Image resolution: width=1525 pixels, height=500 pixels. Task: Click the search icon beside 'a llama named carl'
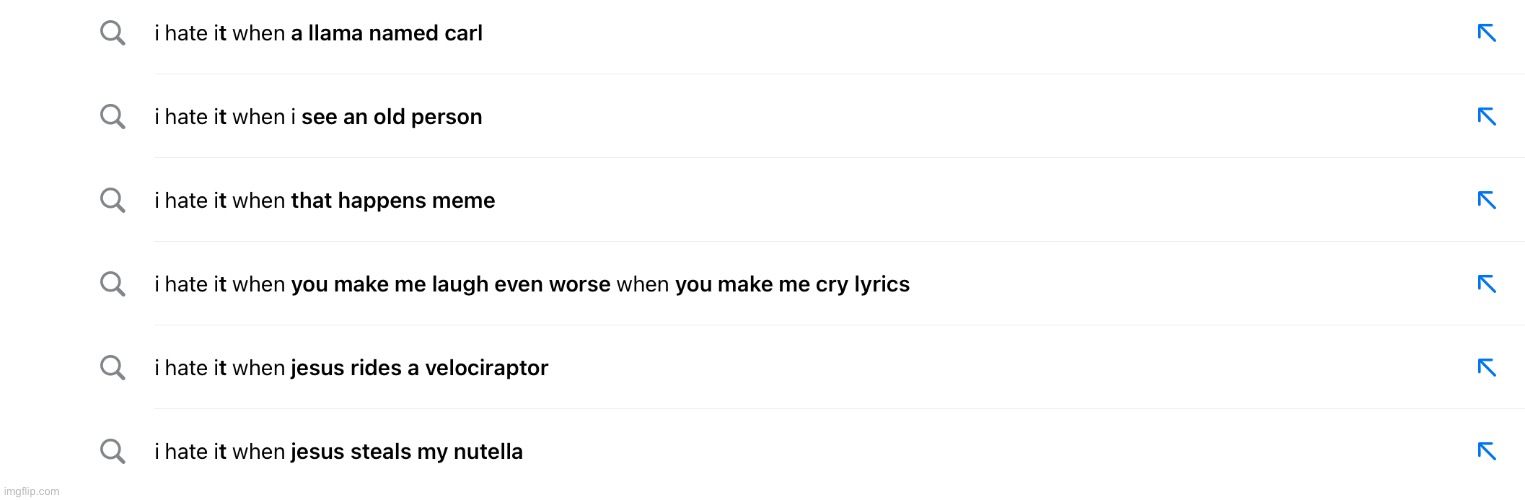pos(113,34)
